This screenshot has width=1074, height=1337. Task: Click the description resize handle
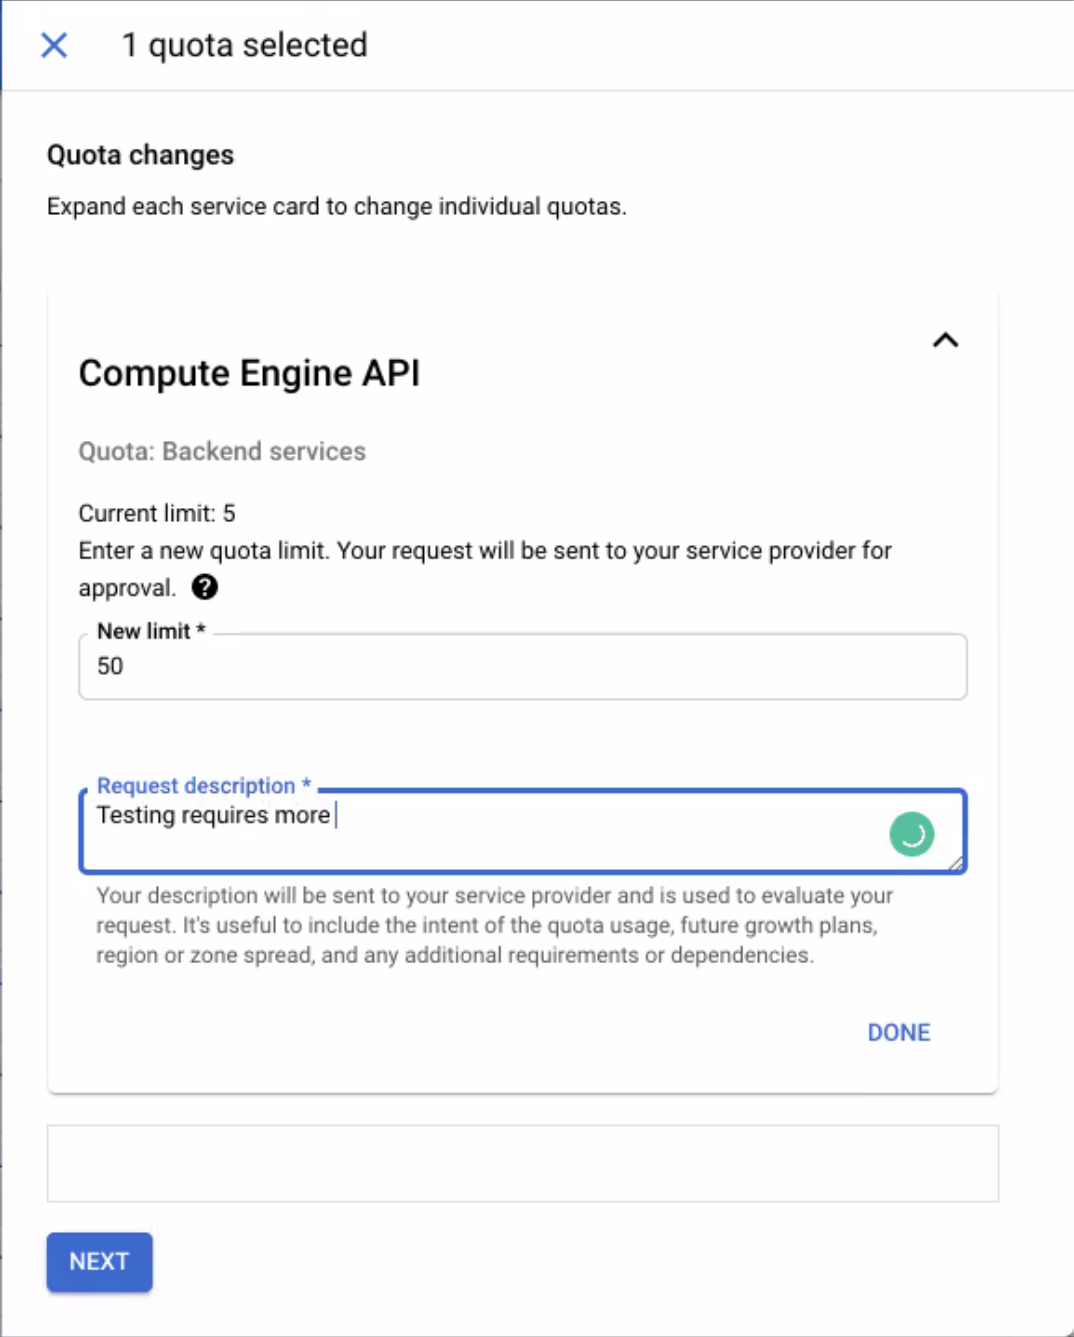pyautogui.click(x=957, y=864)
